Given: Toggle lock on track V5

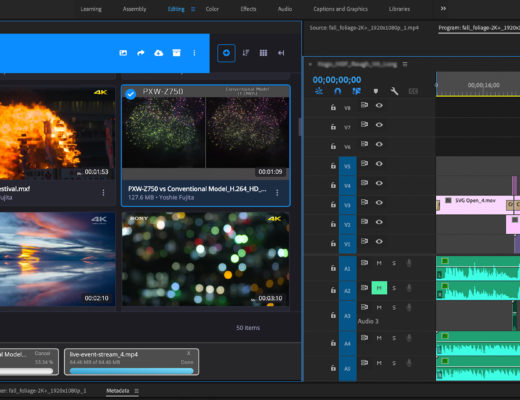Looking at the screenshot, I should pyautogui.click(x=333, y=165).
